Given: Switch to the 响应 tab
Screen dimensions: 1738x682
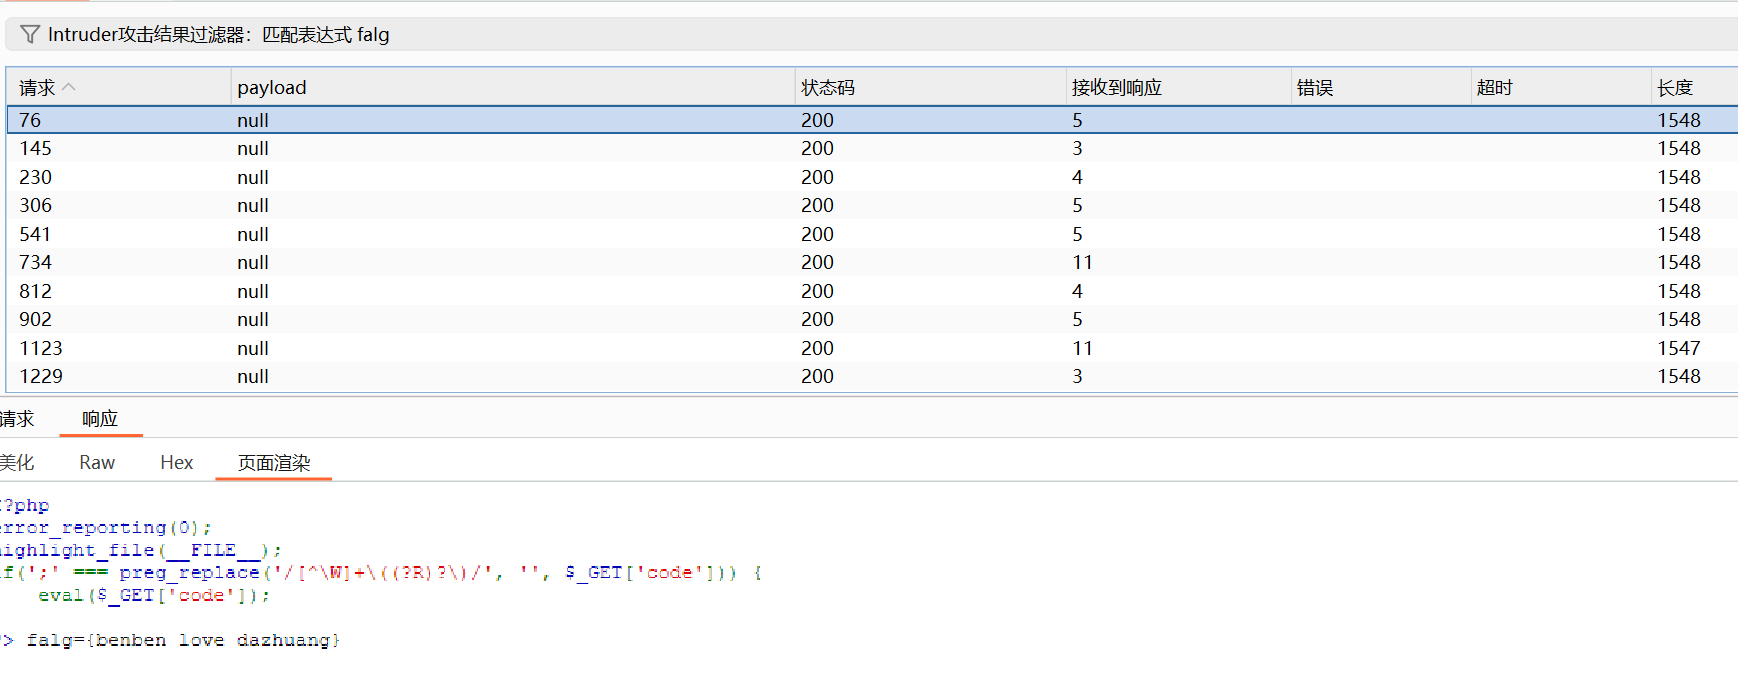Looking at the screenshot, I should pyautogui.click(x=100, y=419).
